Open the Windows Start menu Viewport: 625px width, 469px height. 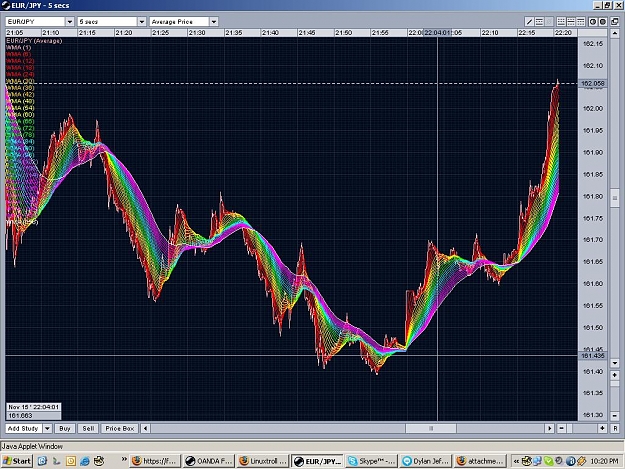point(17,461)
